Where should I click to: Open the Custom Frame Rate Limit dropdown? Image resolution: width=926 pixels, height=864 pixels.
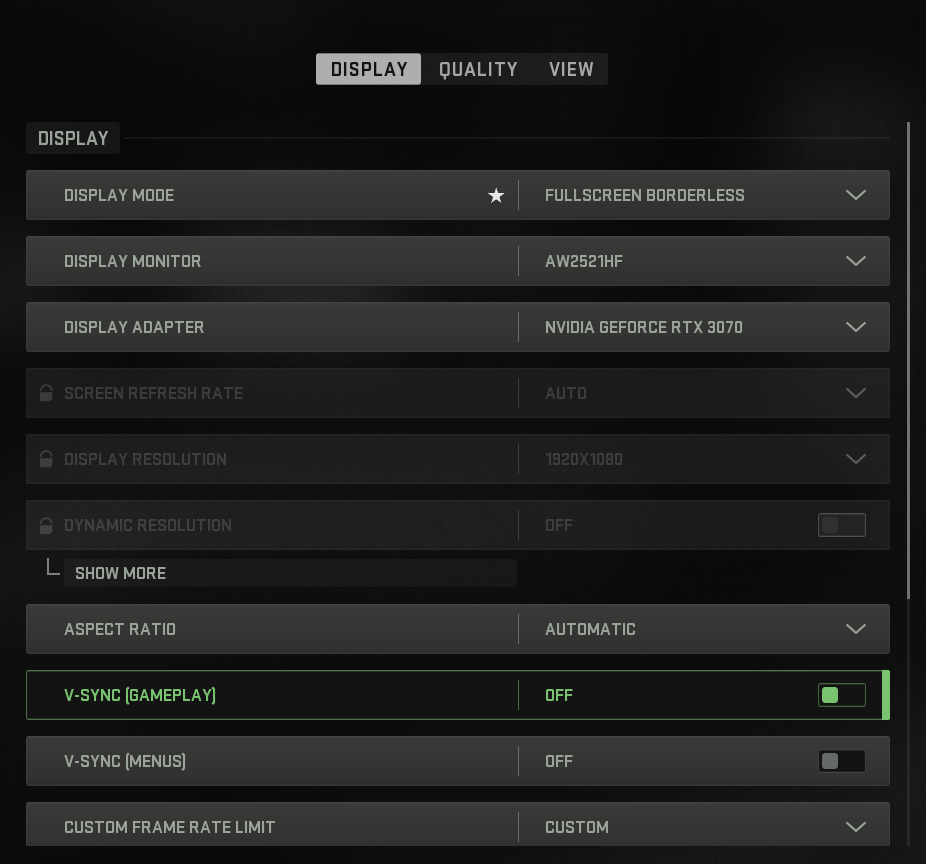point(856,827)
